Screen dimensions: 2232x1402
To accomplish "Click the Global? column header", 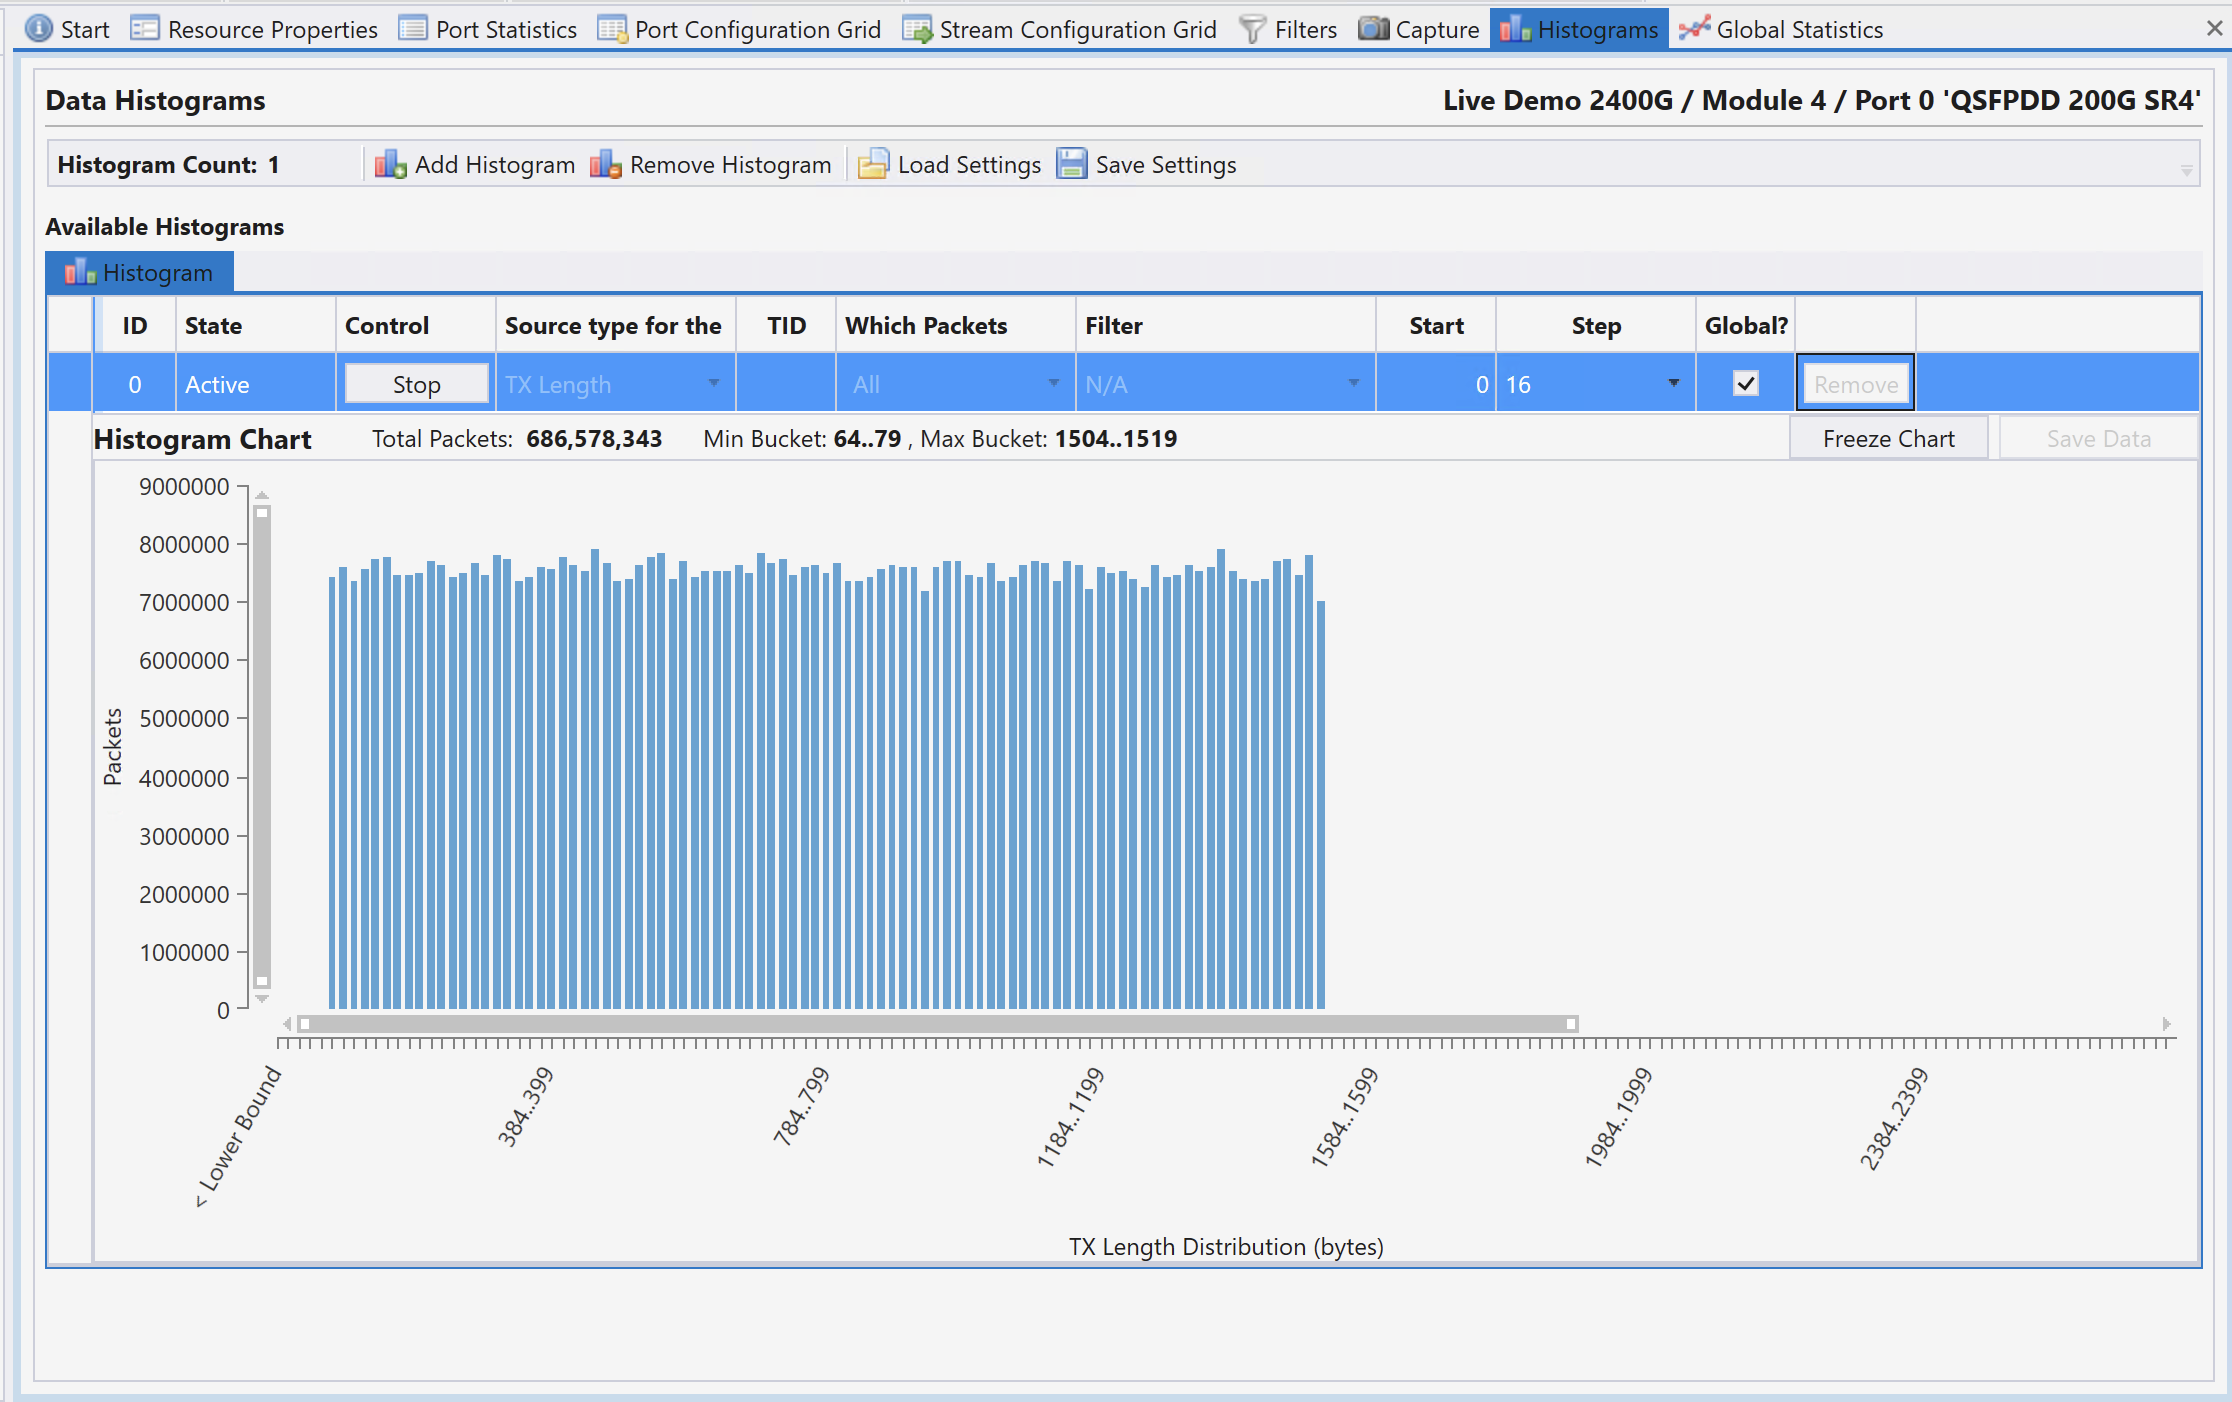I will 1746,326.
